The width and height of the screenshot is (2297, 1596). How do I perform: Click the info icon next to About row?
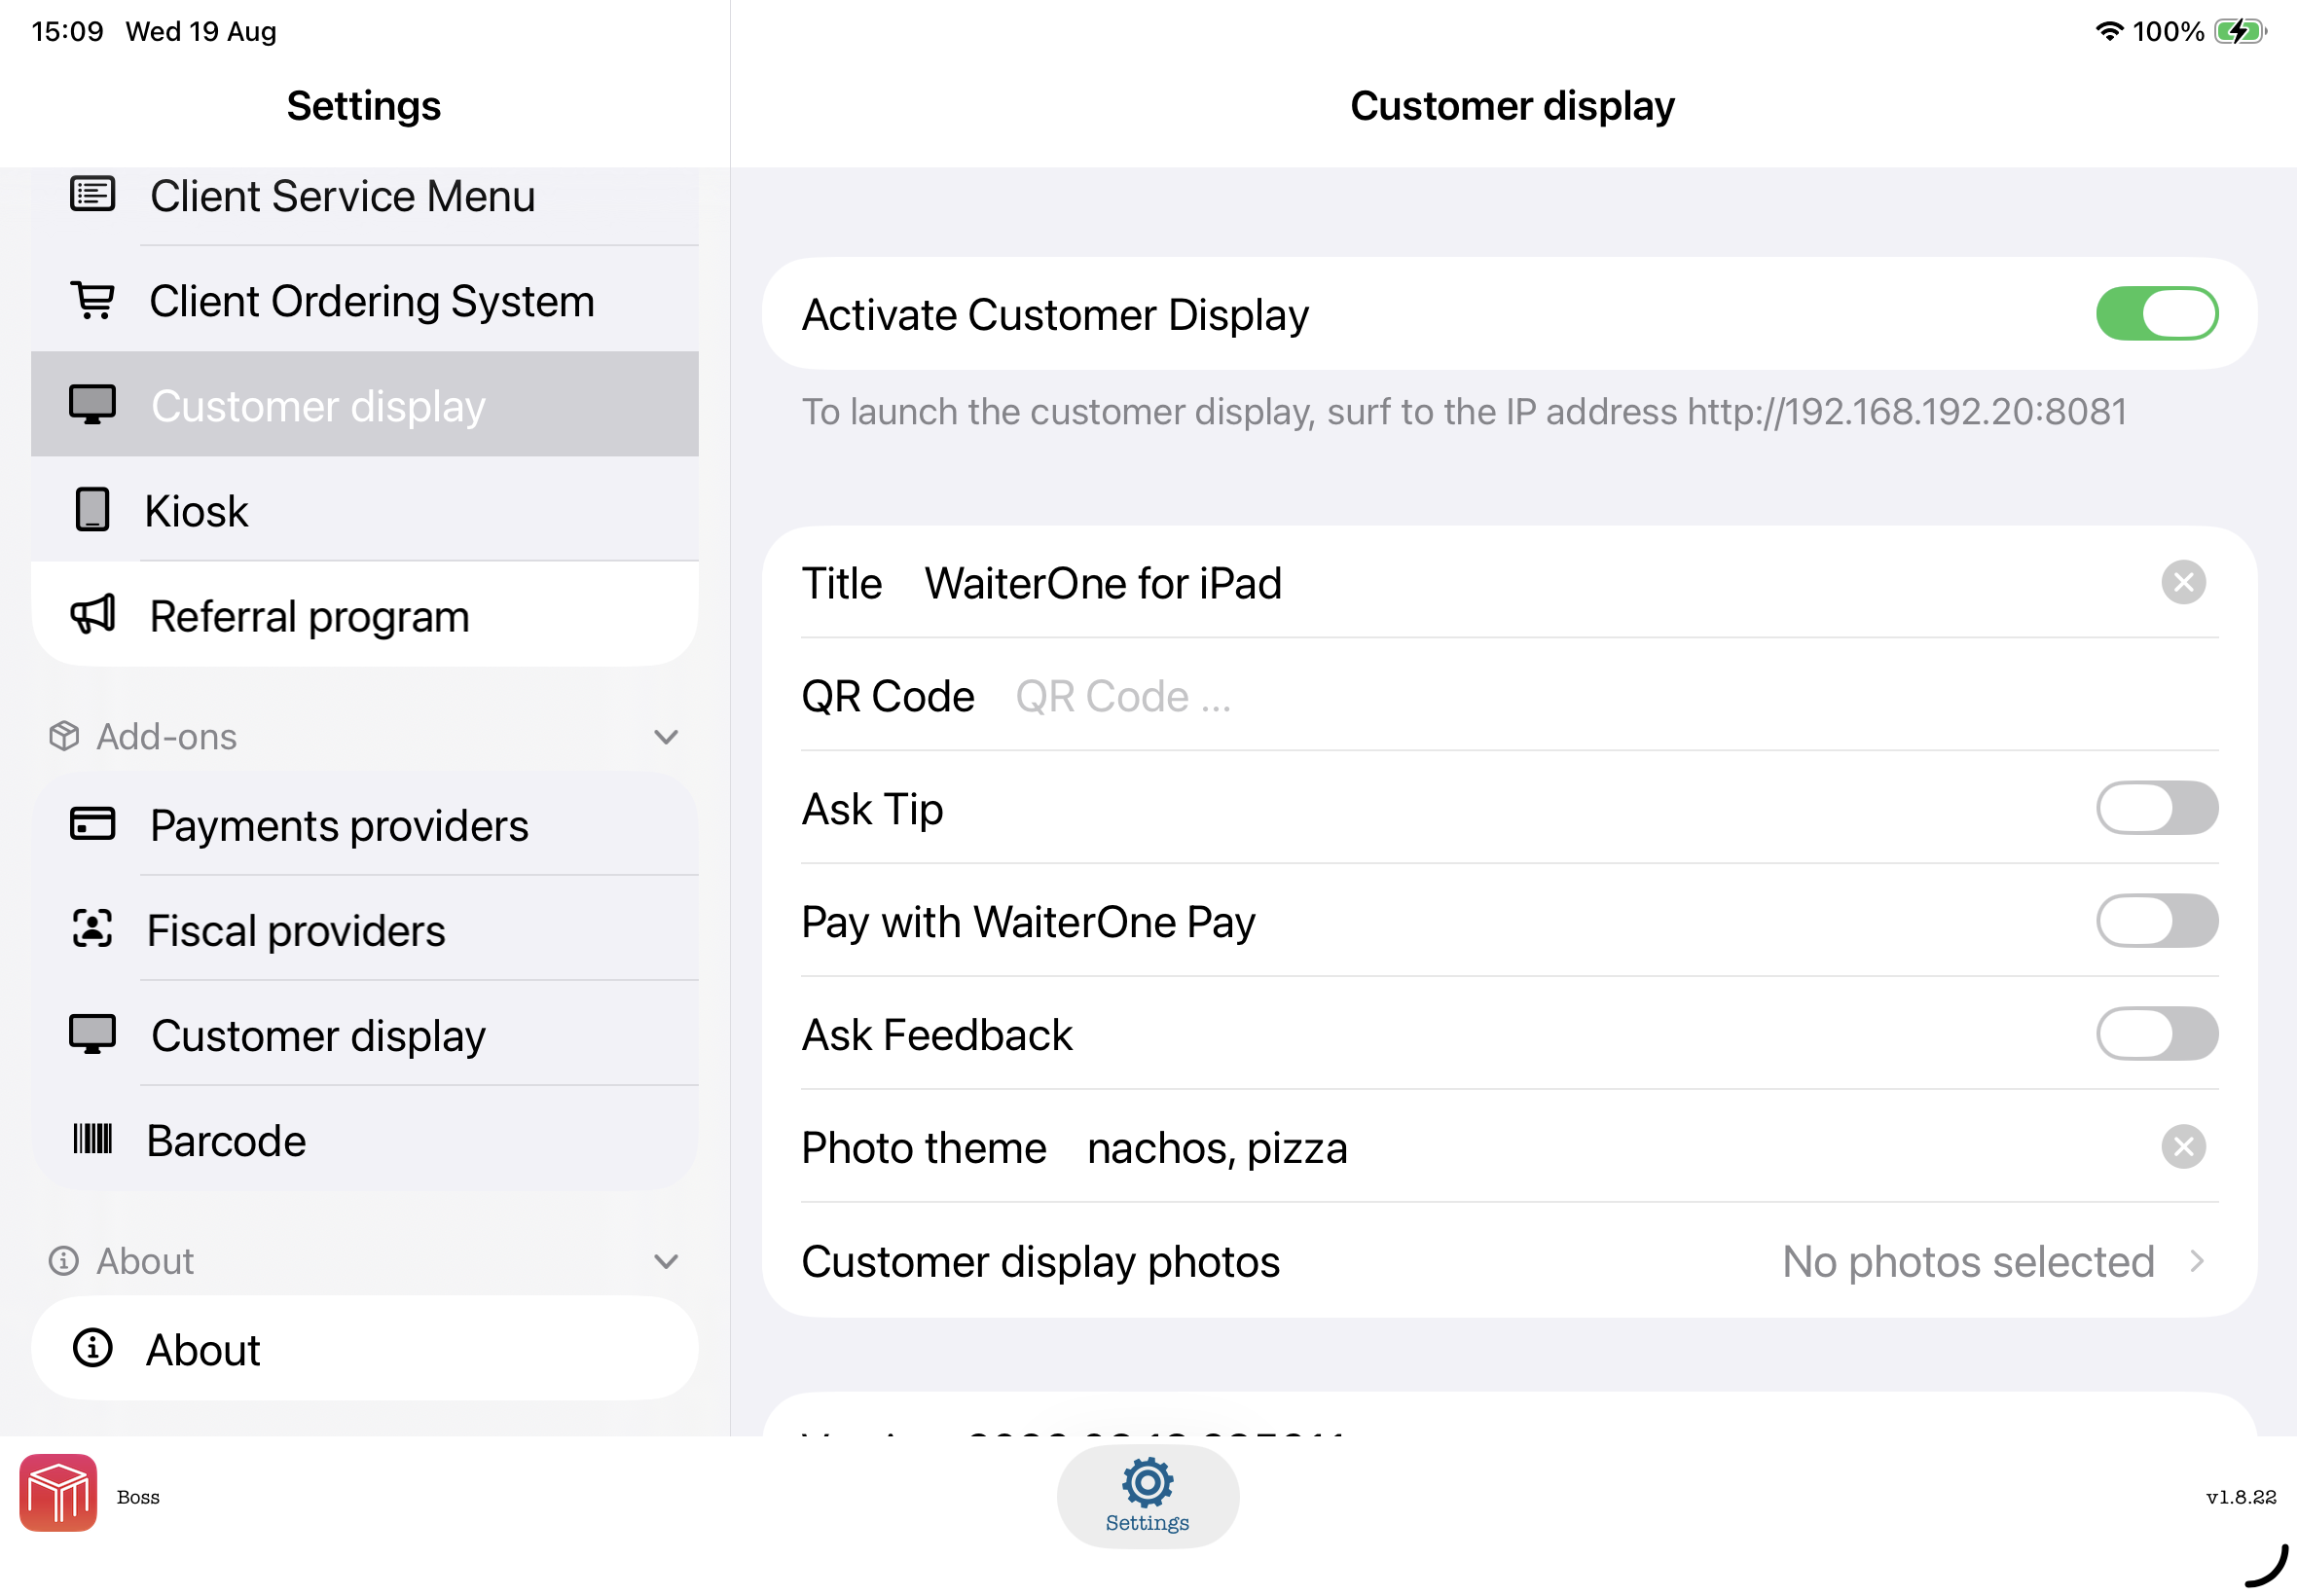(x=92, y=1349)
